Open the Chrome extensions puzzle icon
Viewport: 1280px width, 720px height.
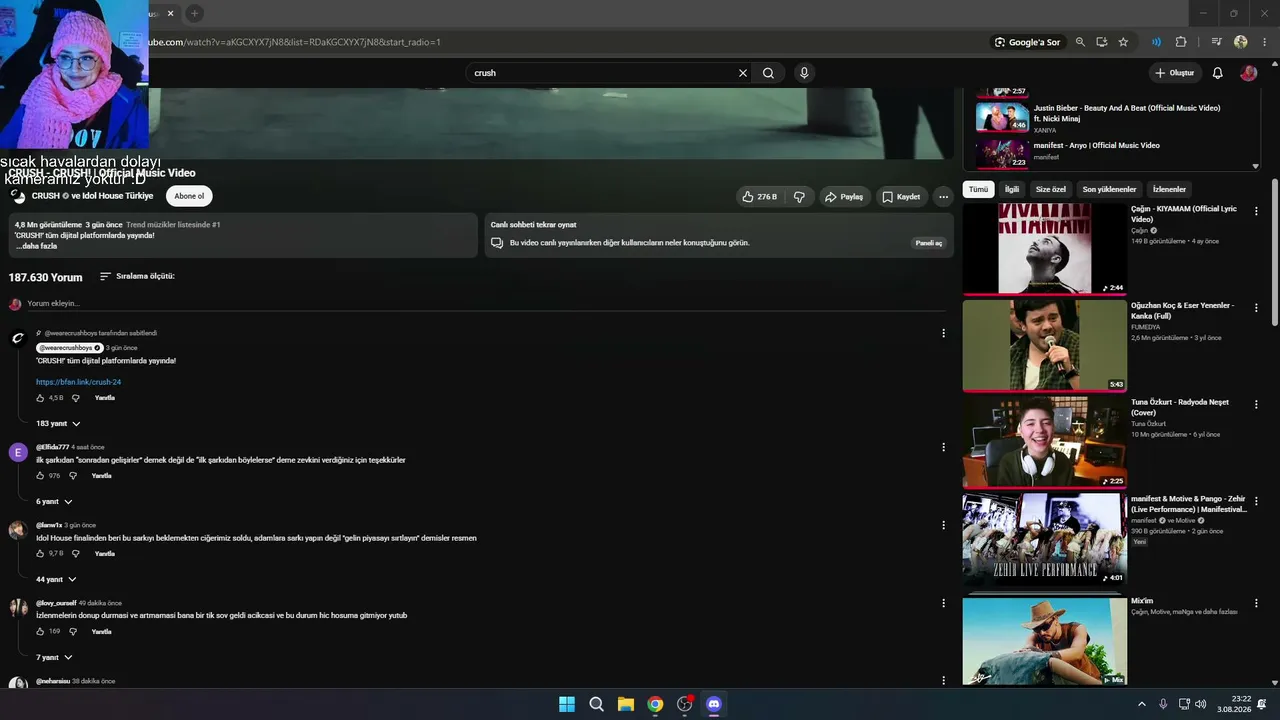1181,42
